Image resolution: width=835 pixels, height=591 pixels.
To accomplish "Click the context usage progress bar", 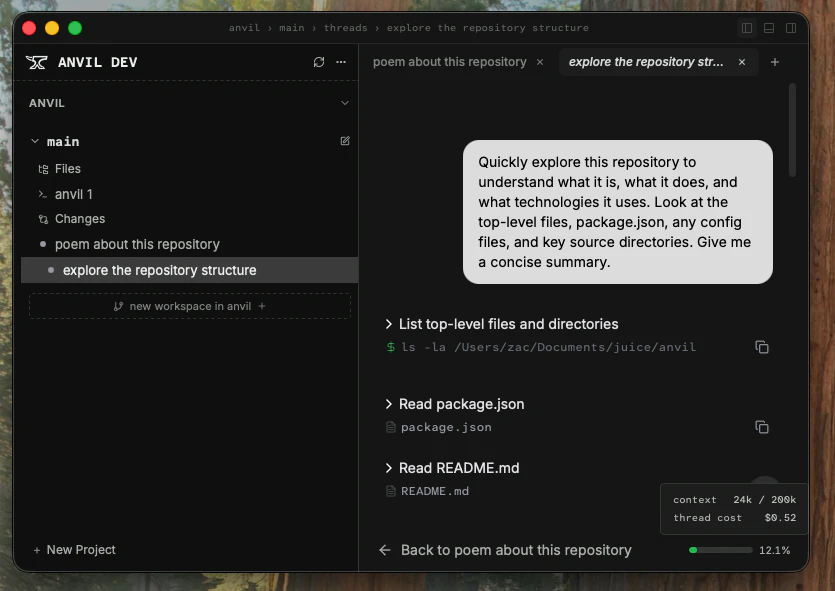I will click(x=721, y=550).
